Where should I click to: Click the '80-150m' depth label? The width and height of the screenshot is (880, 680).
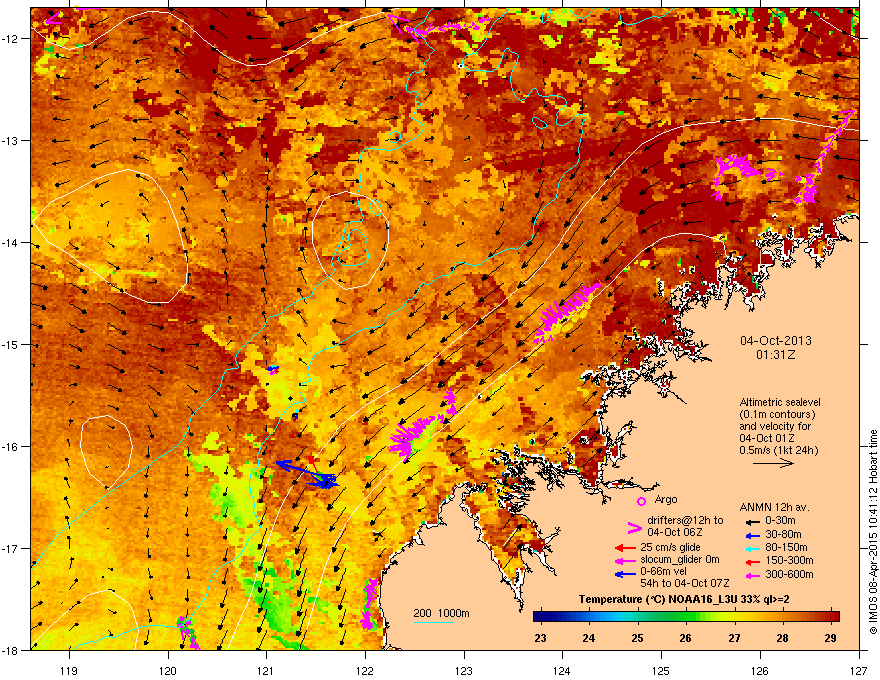click(x=786, y=547)
